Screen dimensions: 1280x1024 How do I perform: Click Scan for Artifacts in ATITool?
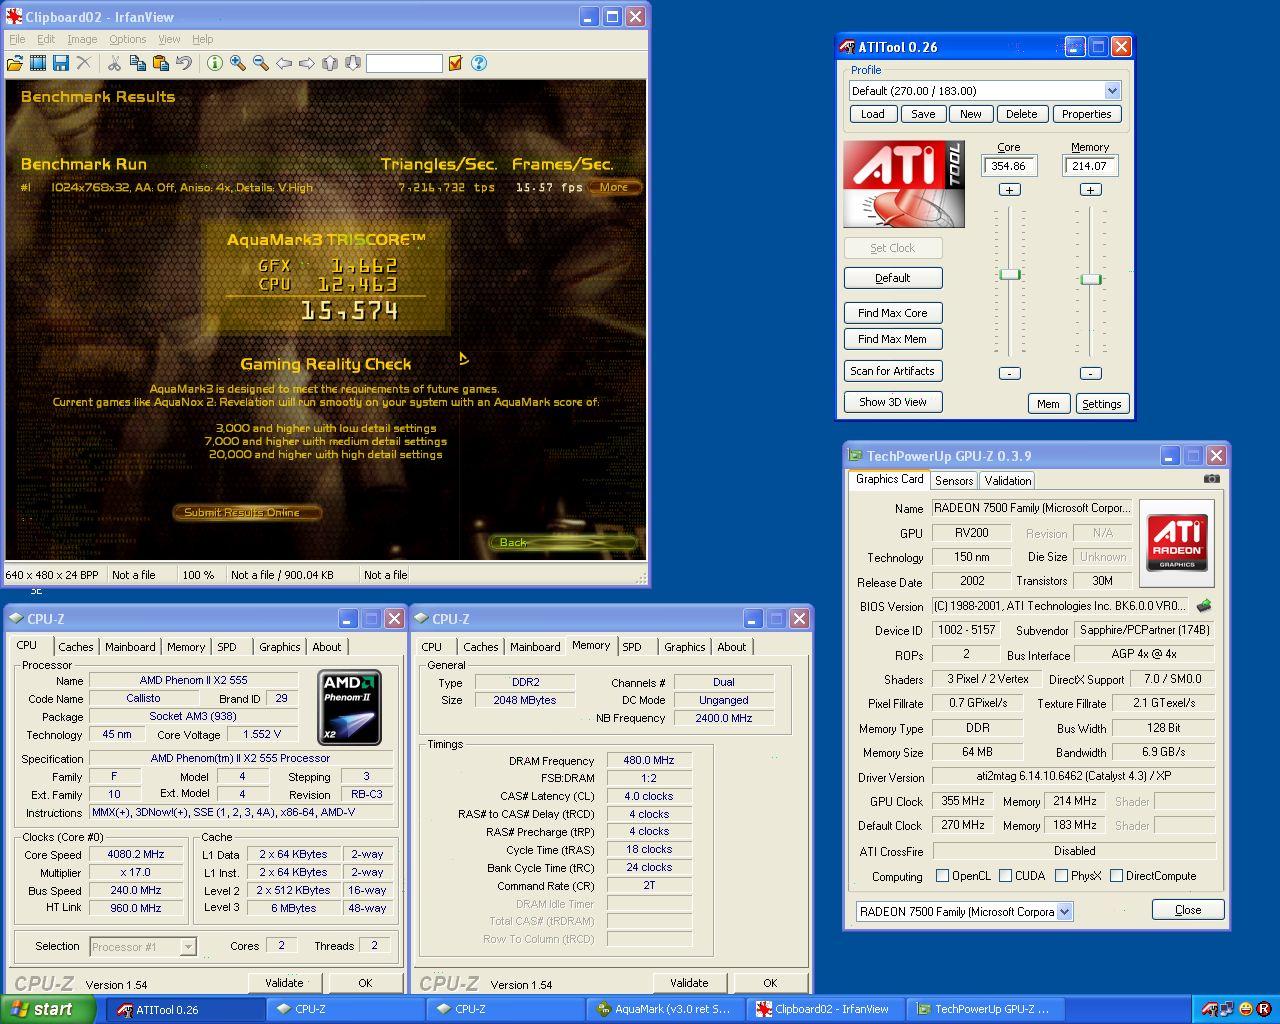893,371
